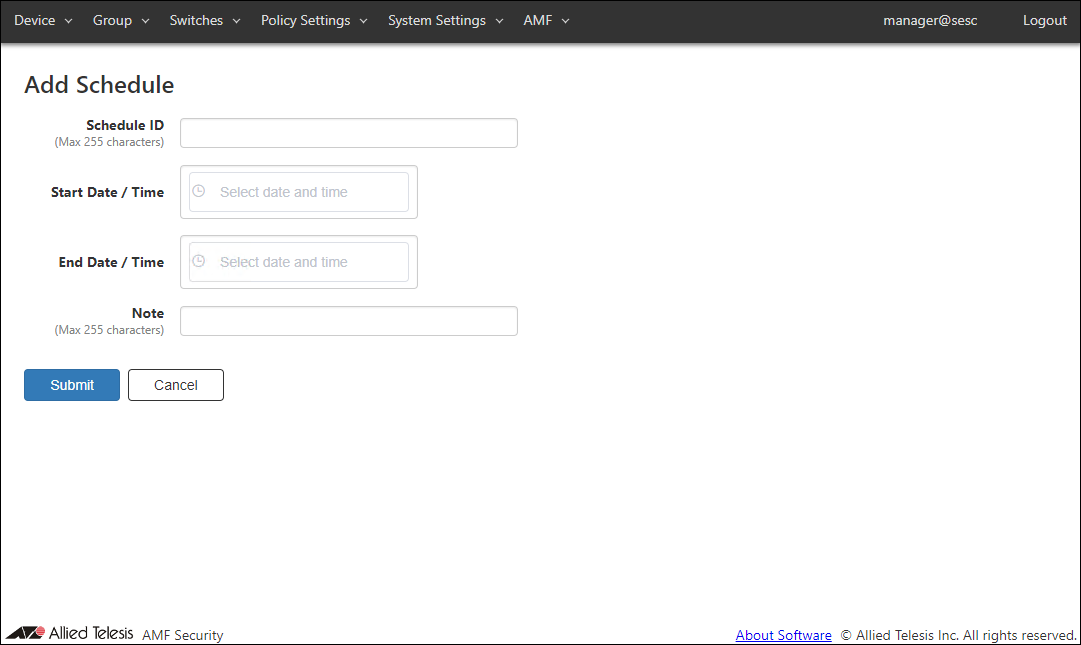The height and width of the screenshot is (645, 1081).
Task: Focus the Schedule ID text field
Action: (349, 133)
